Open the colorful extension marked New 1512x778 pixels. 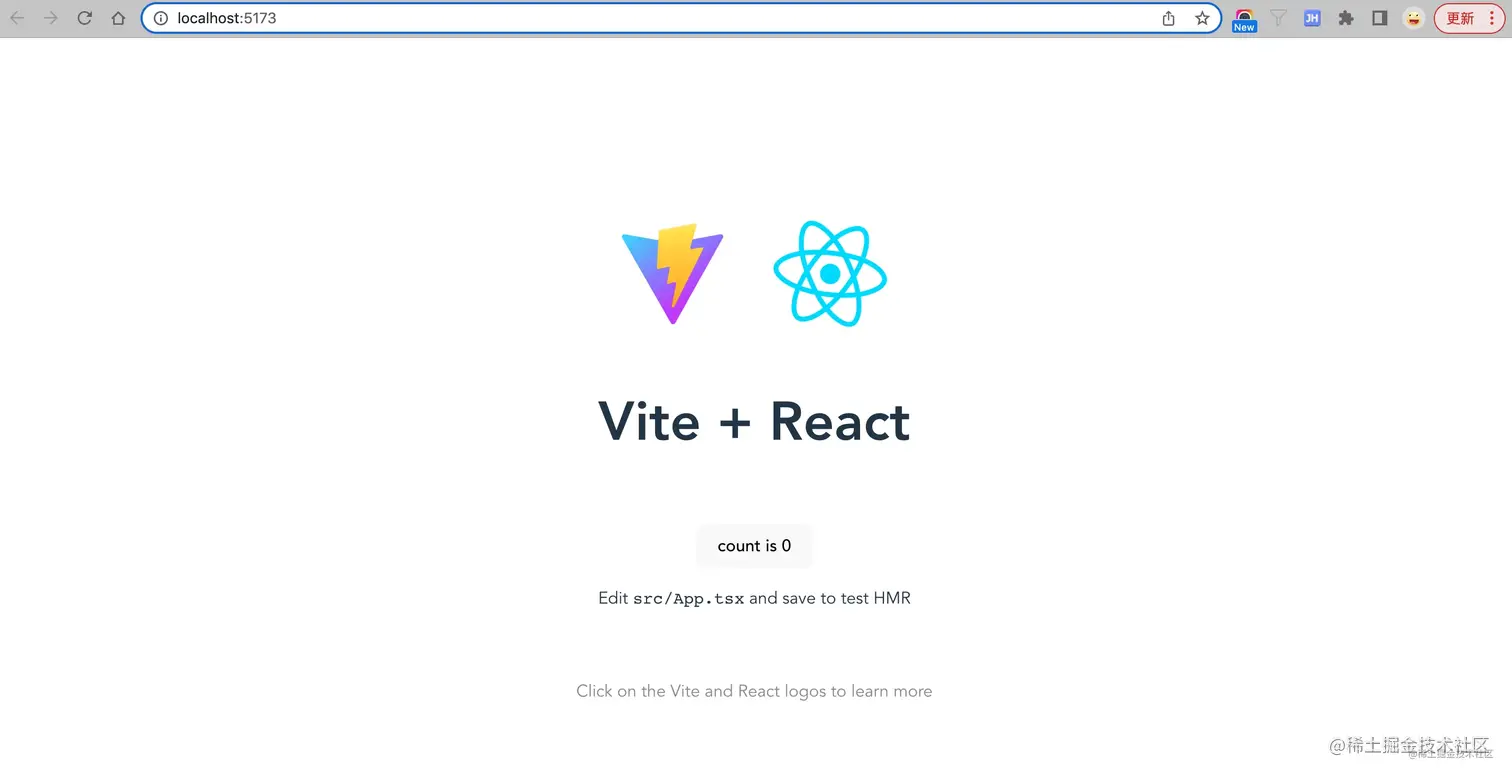pos(1244,19)
